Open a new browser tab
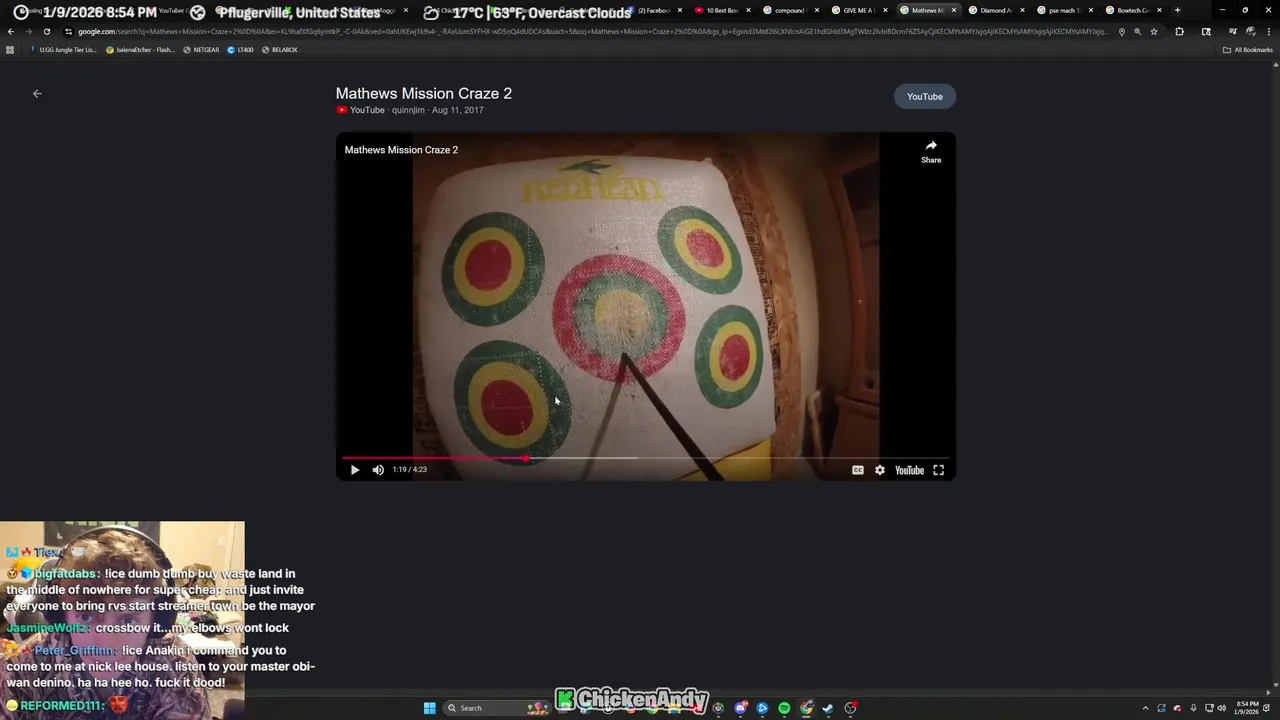 [x=1177, y=11]
